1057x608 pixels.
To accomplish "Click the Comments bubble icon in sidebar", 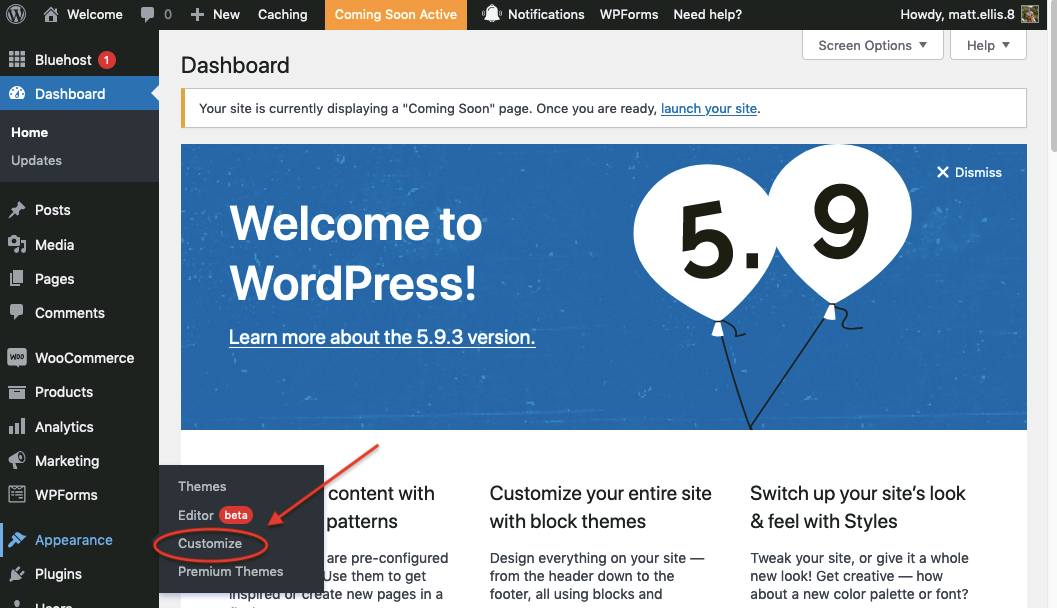I will (x=17, y=312).
